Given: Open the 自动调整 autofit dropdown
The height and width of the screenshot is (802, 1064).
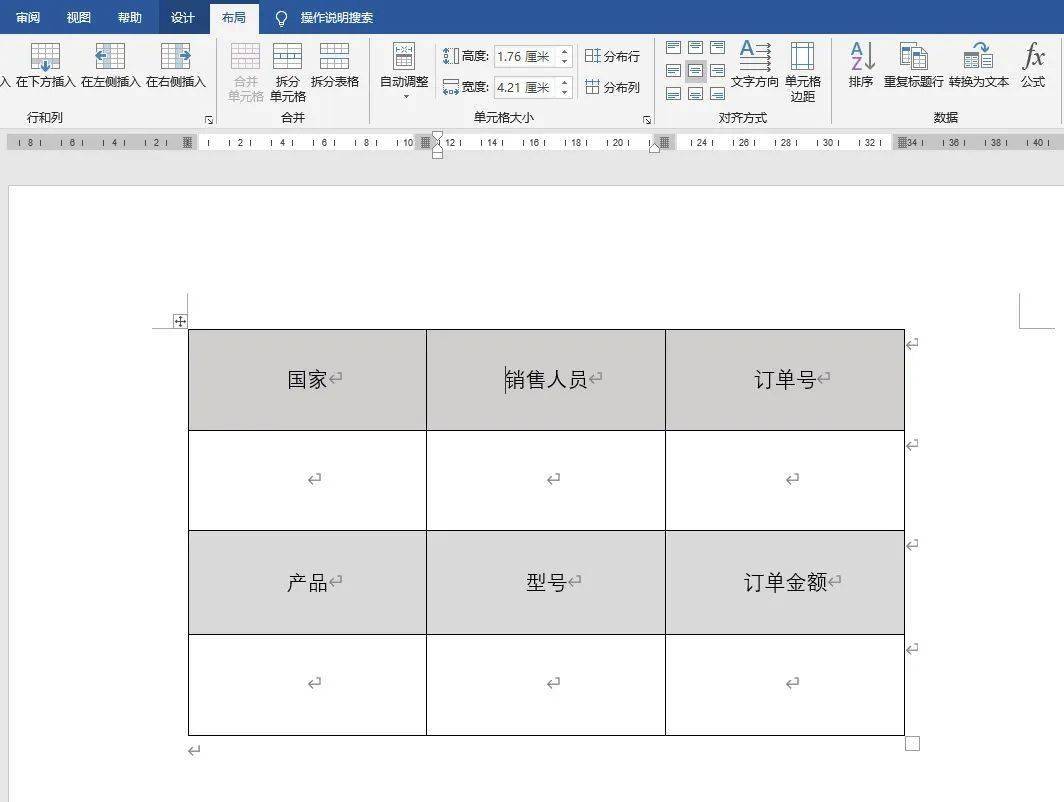Looking at the screenshot, I should [404, 71].
